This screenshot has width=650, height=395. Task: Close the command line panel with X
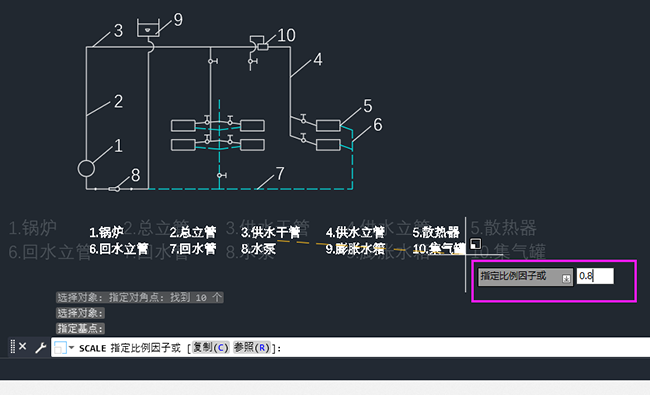pos(23,347)
